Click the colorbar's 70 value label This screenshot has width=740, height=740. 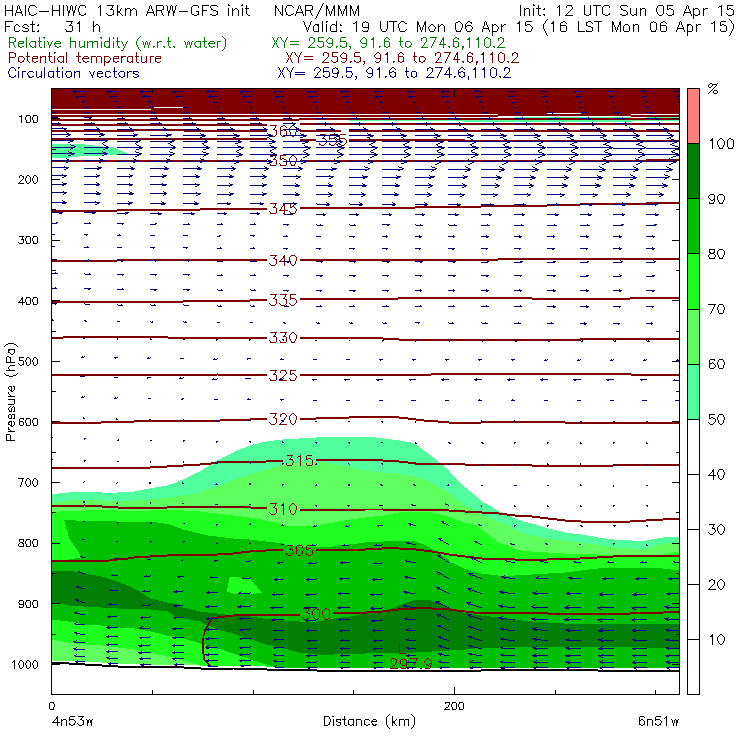[716, 309]
